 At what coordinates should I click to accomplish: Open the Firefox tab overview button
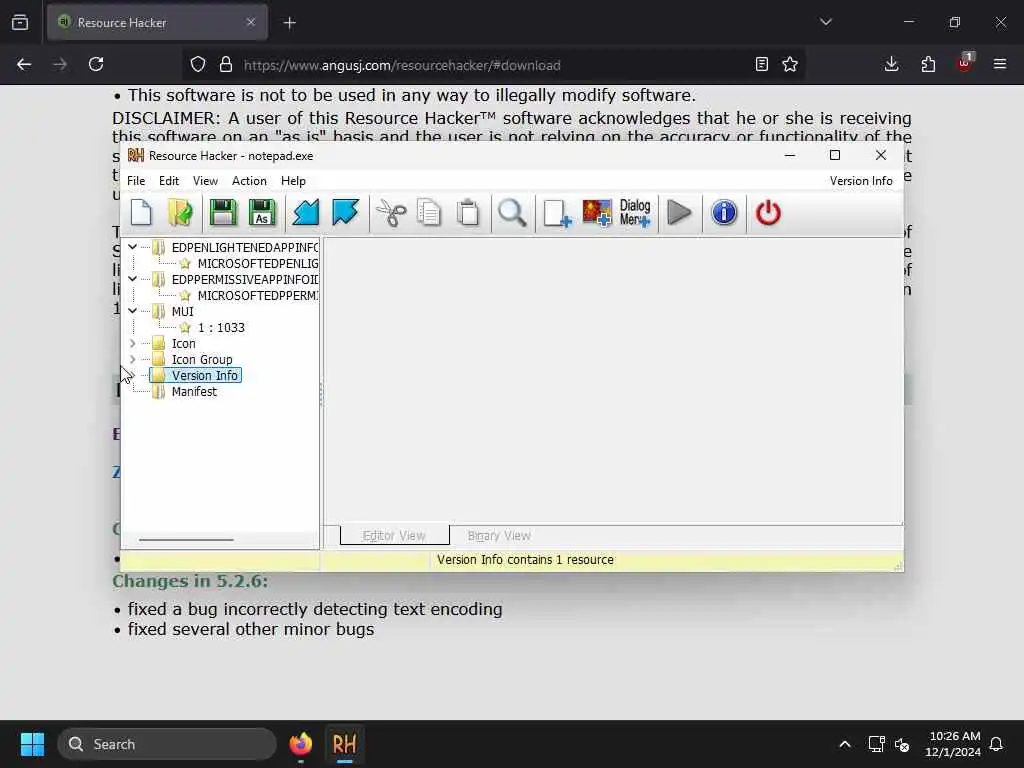[x=20, y=22]
